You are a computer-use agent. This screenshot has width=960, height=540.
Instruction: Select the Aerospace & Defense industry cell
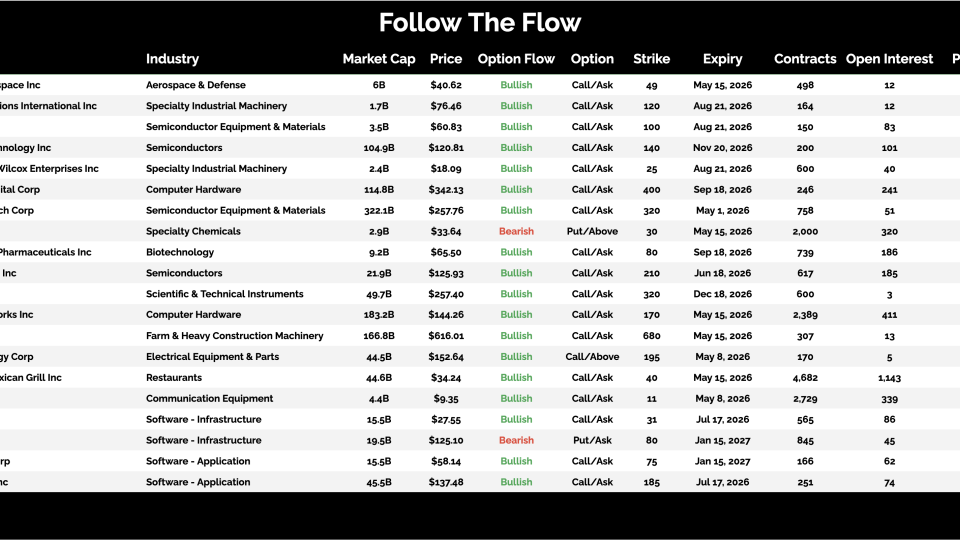196,85
